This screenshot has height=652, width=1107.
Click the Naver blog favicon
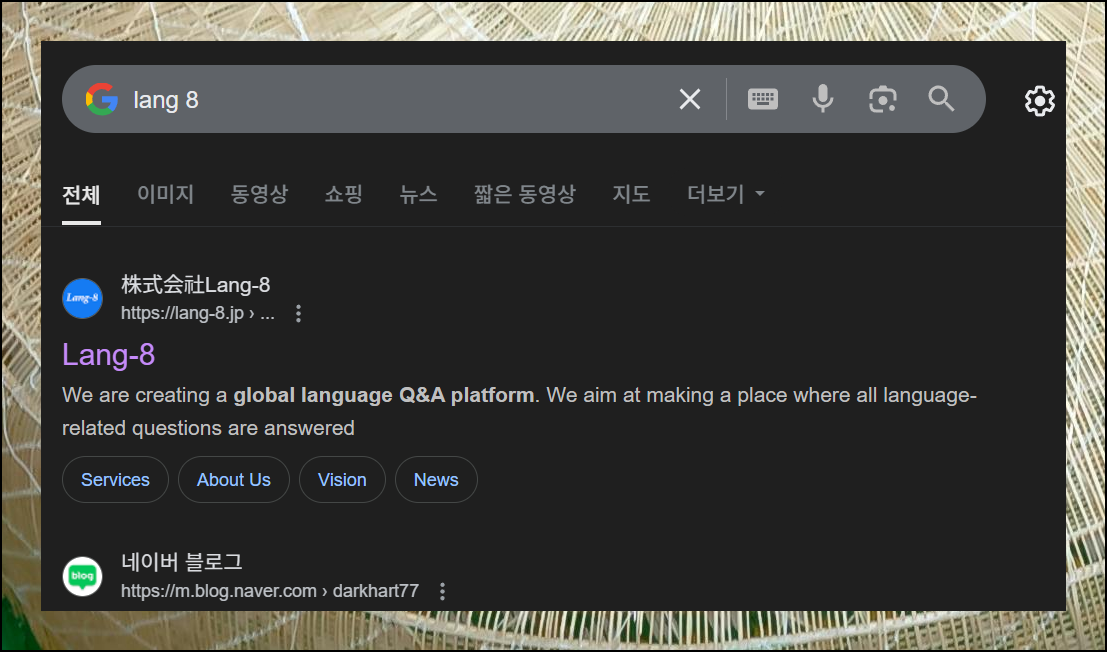coord(83,576)
